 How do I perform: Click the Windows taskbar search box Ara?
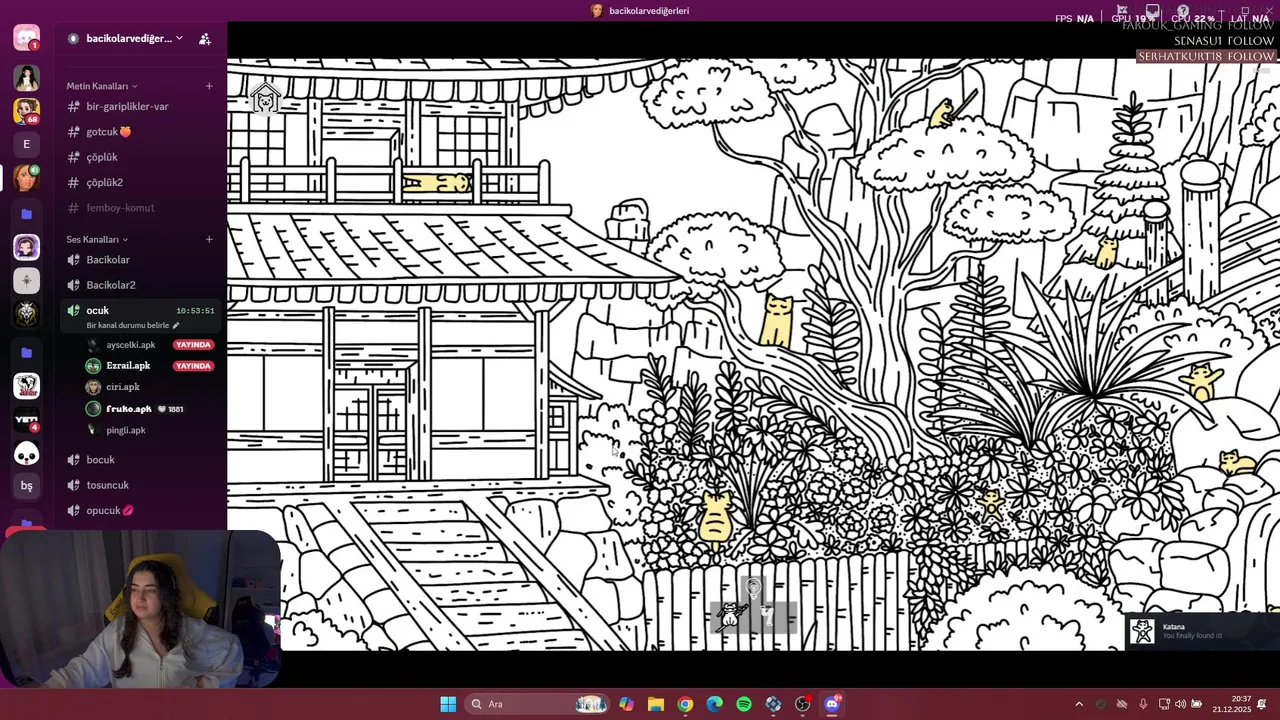(535, 704)
